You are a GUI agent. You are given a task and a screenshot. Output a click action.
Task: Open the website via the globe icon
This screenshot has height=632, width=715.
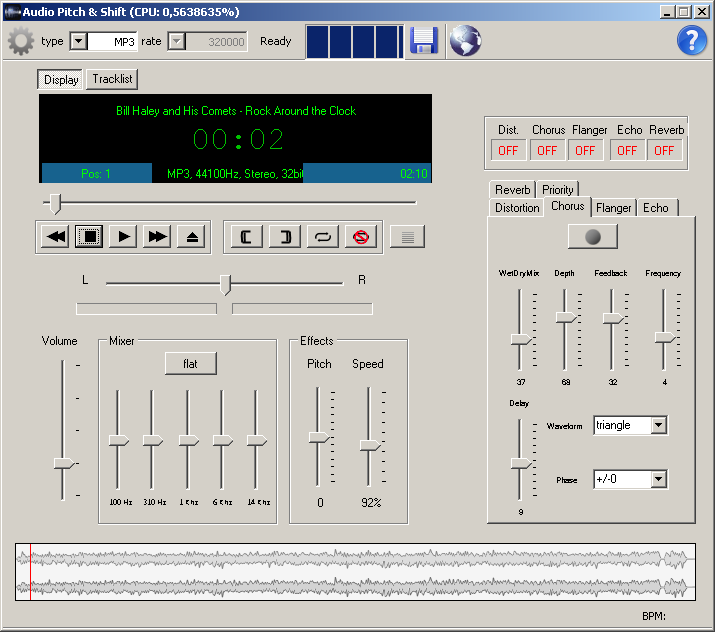465,41
